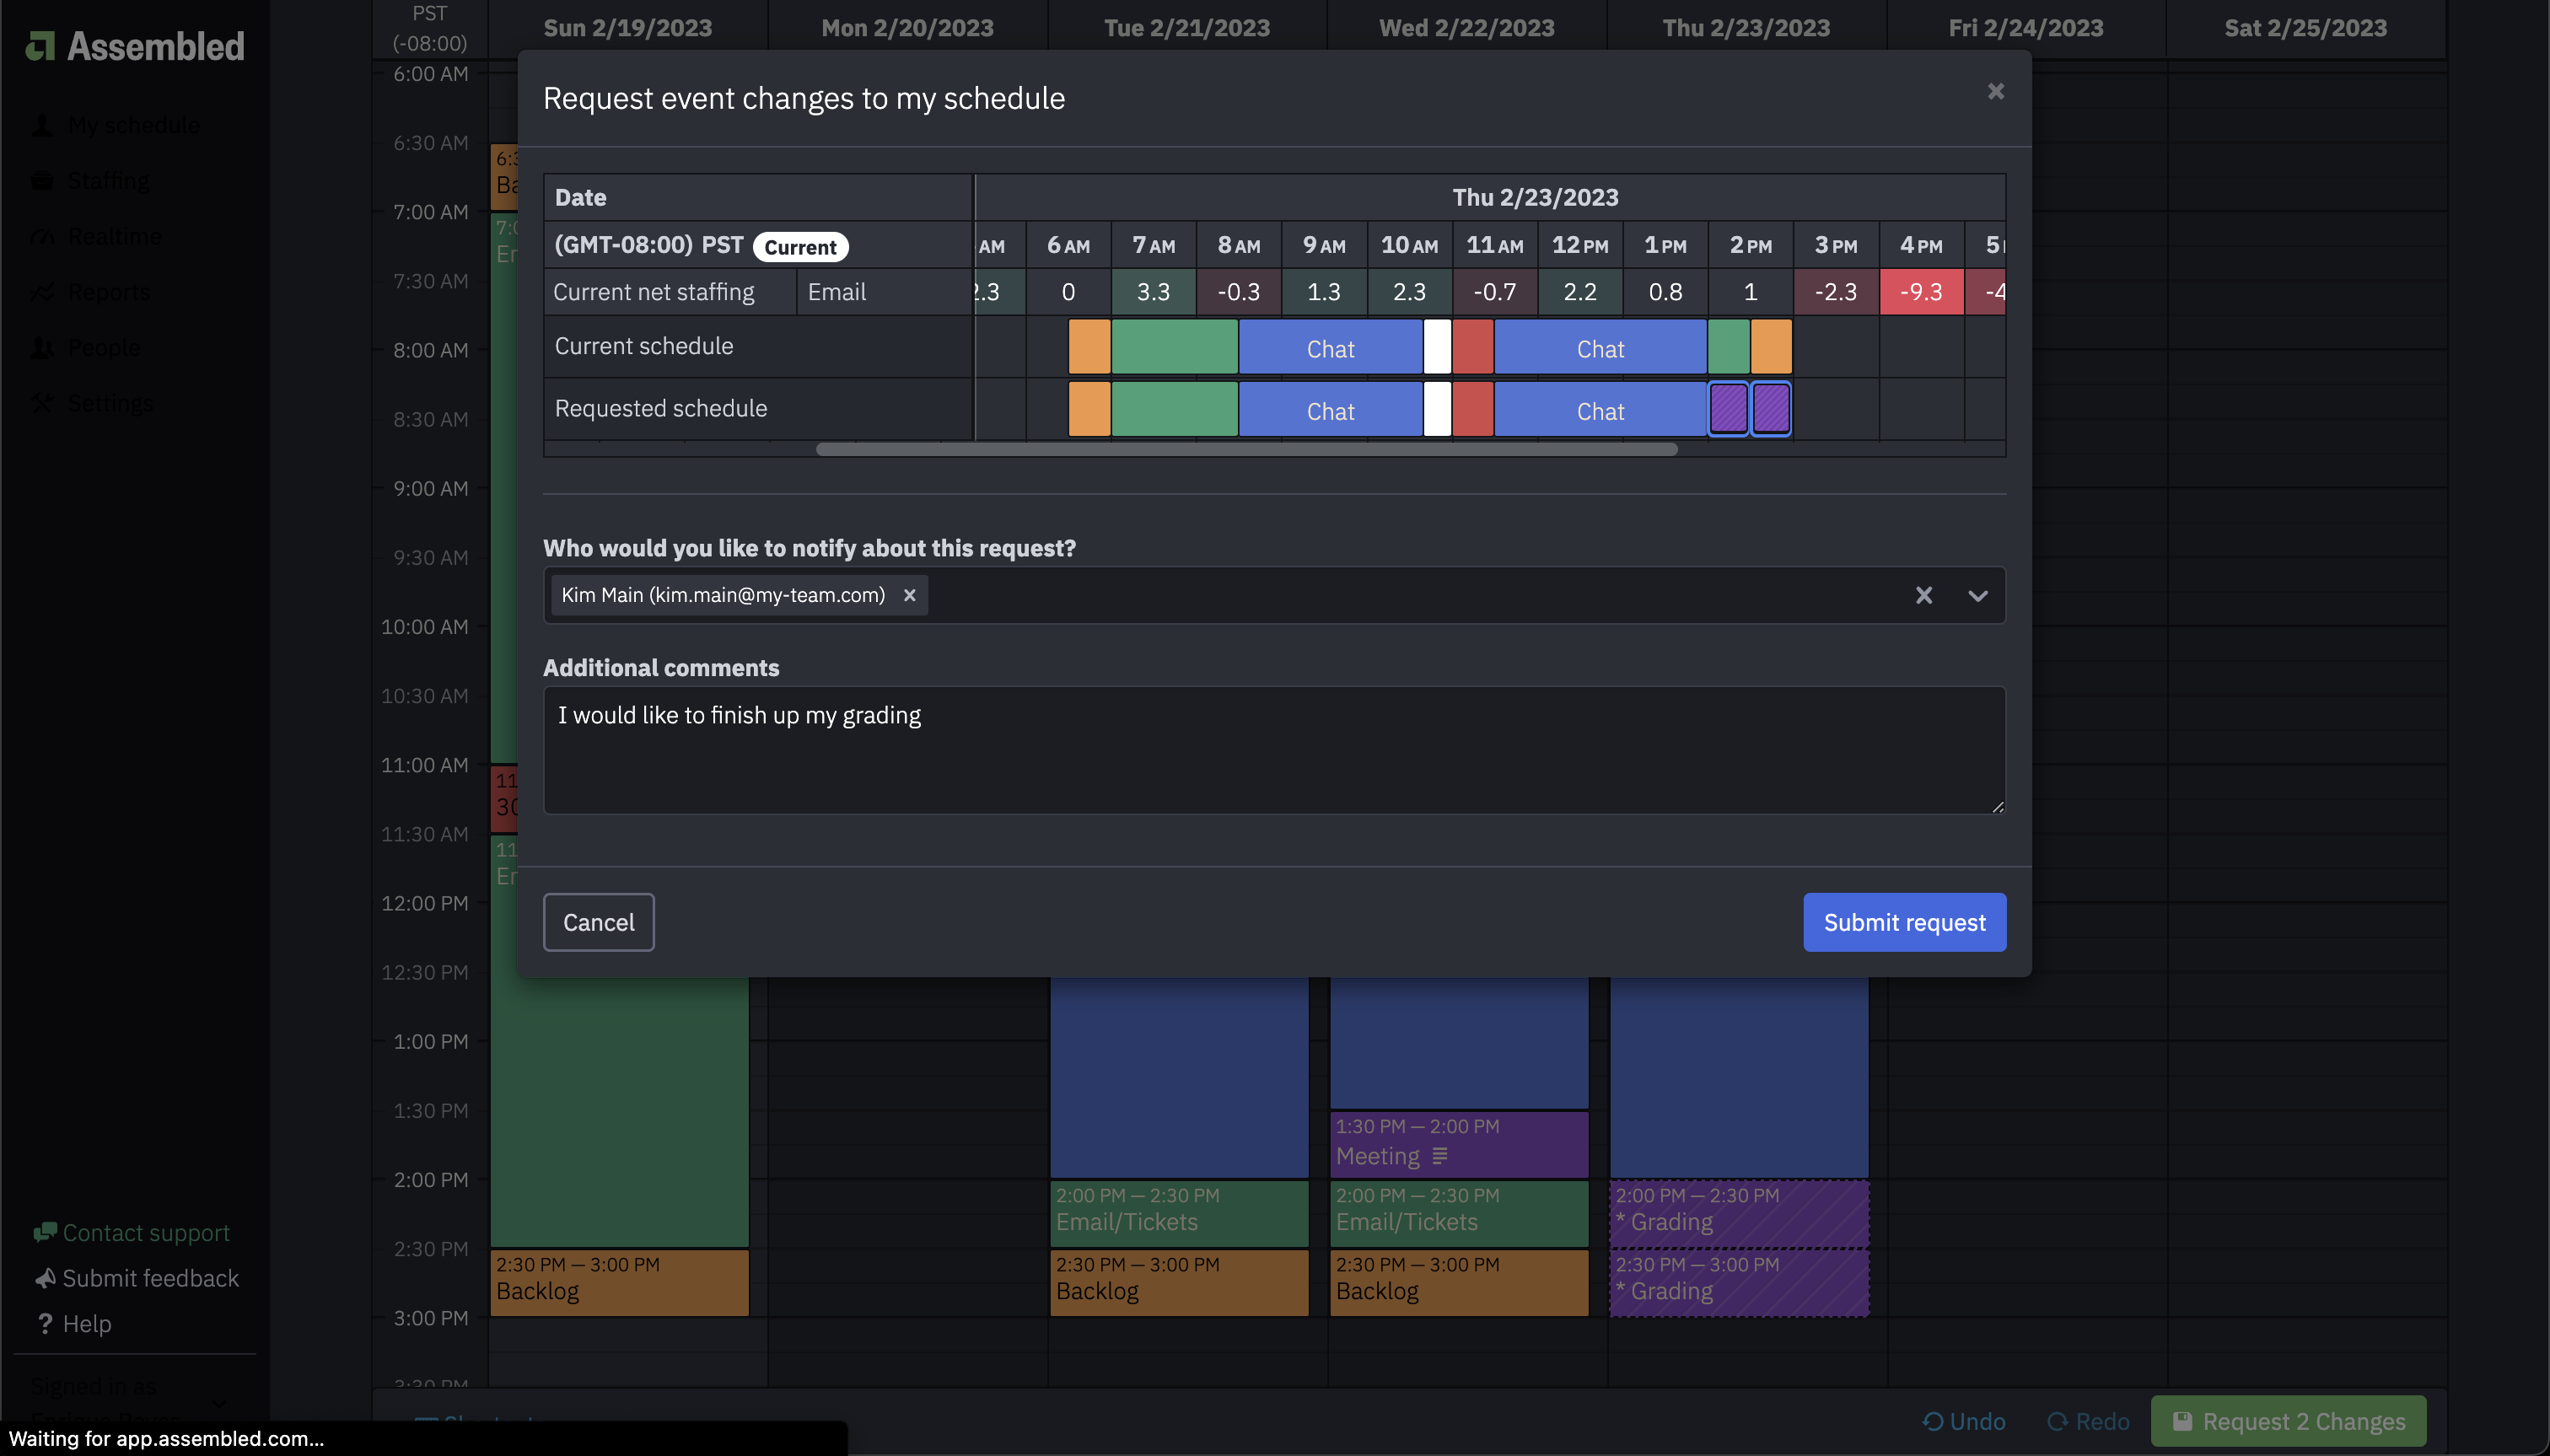
Task: Click the Submit feedback megaphone icon
Action: (45, 1278)
